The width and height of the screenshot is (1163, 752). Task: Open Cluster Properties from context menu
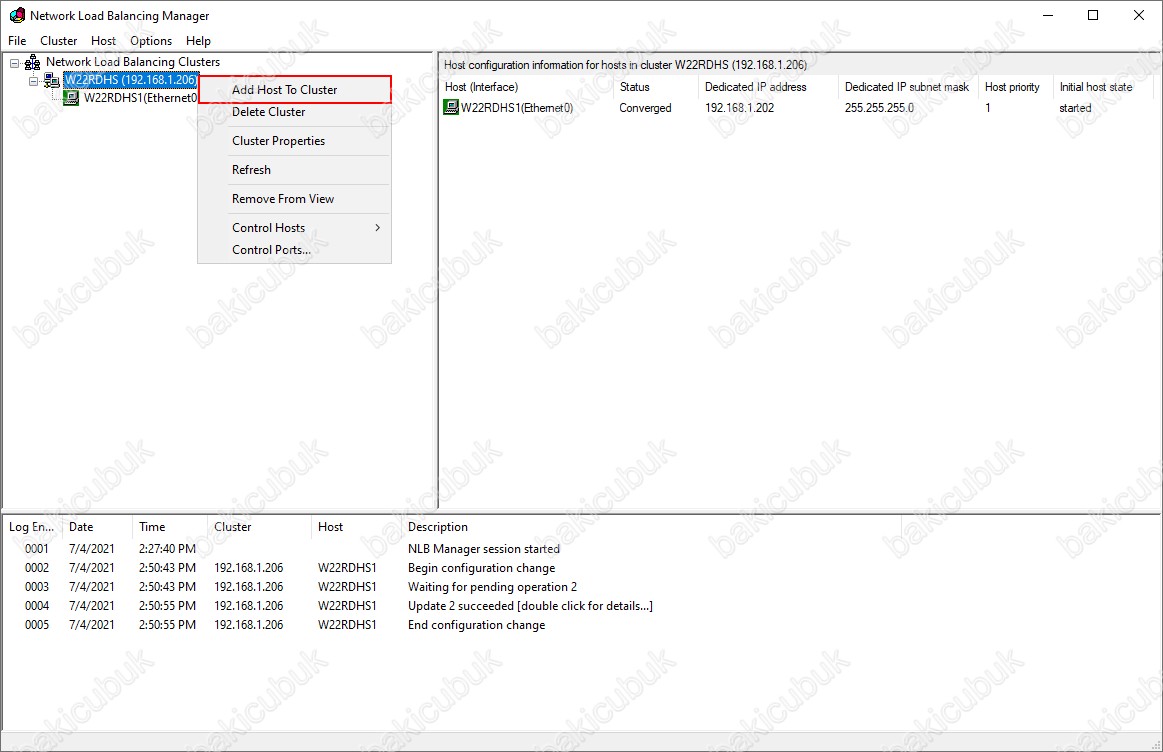(x=279, y=141)
